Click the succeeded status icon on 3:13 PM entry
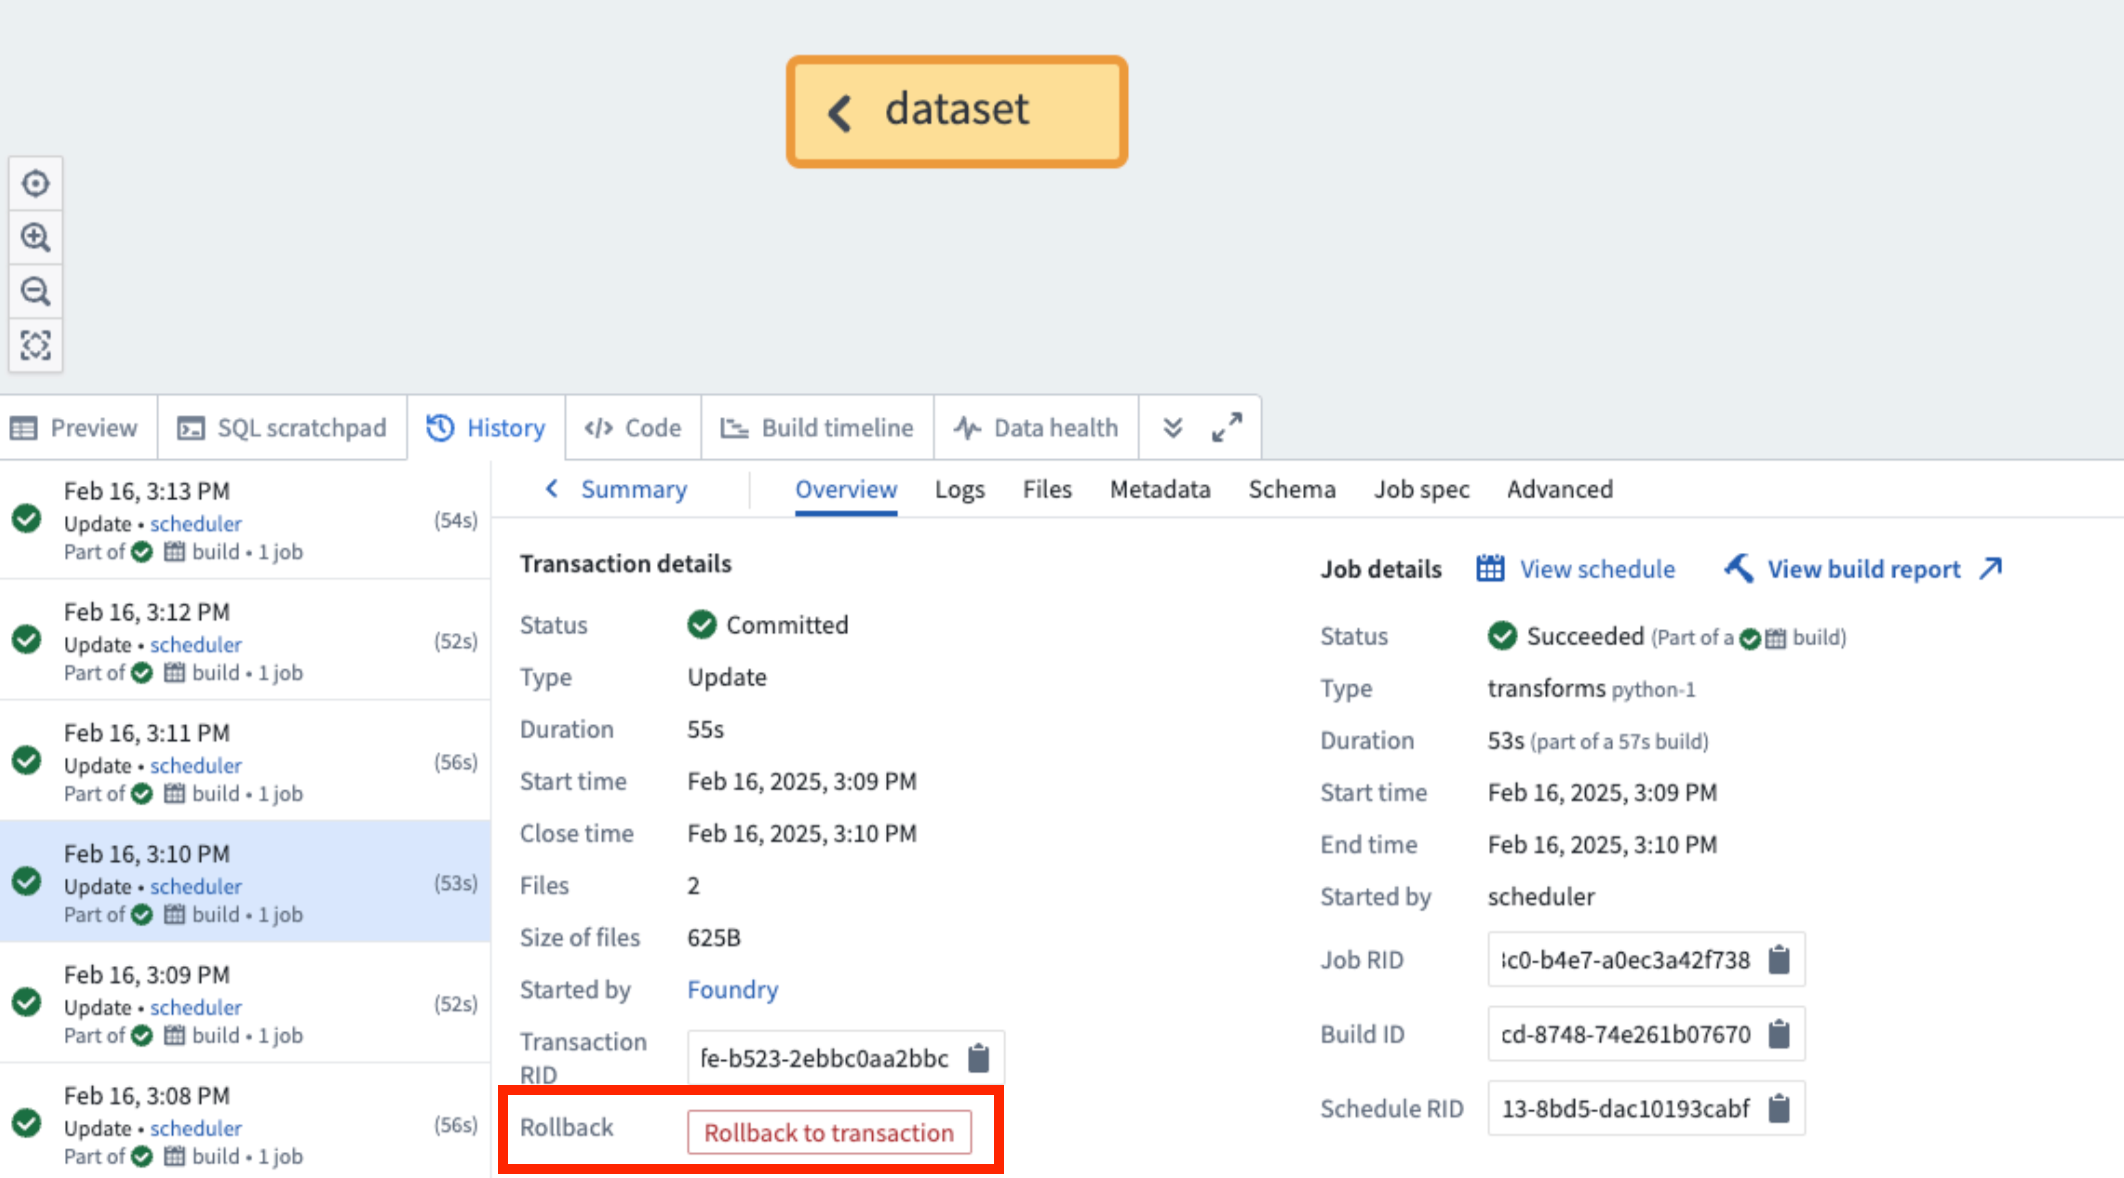2124x1178 pixels. (26, 519)
